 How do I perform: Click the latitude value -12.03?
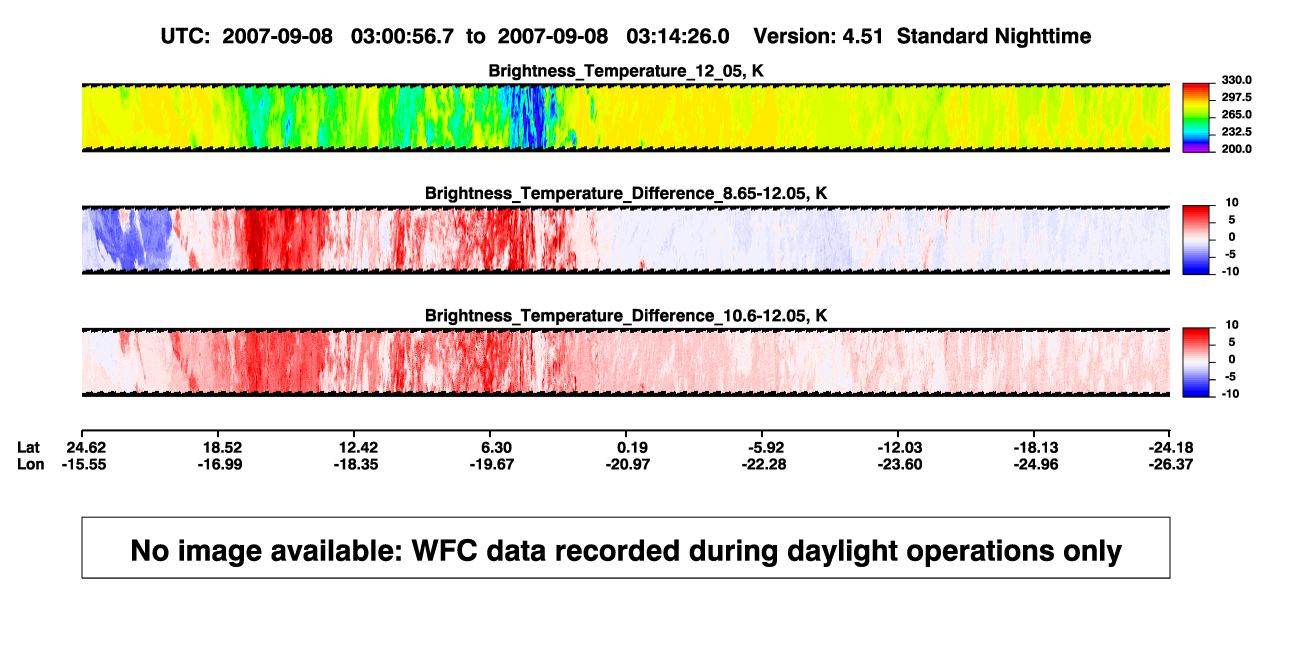(899, 447)
